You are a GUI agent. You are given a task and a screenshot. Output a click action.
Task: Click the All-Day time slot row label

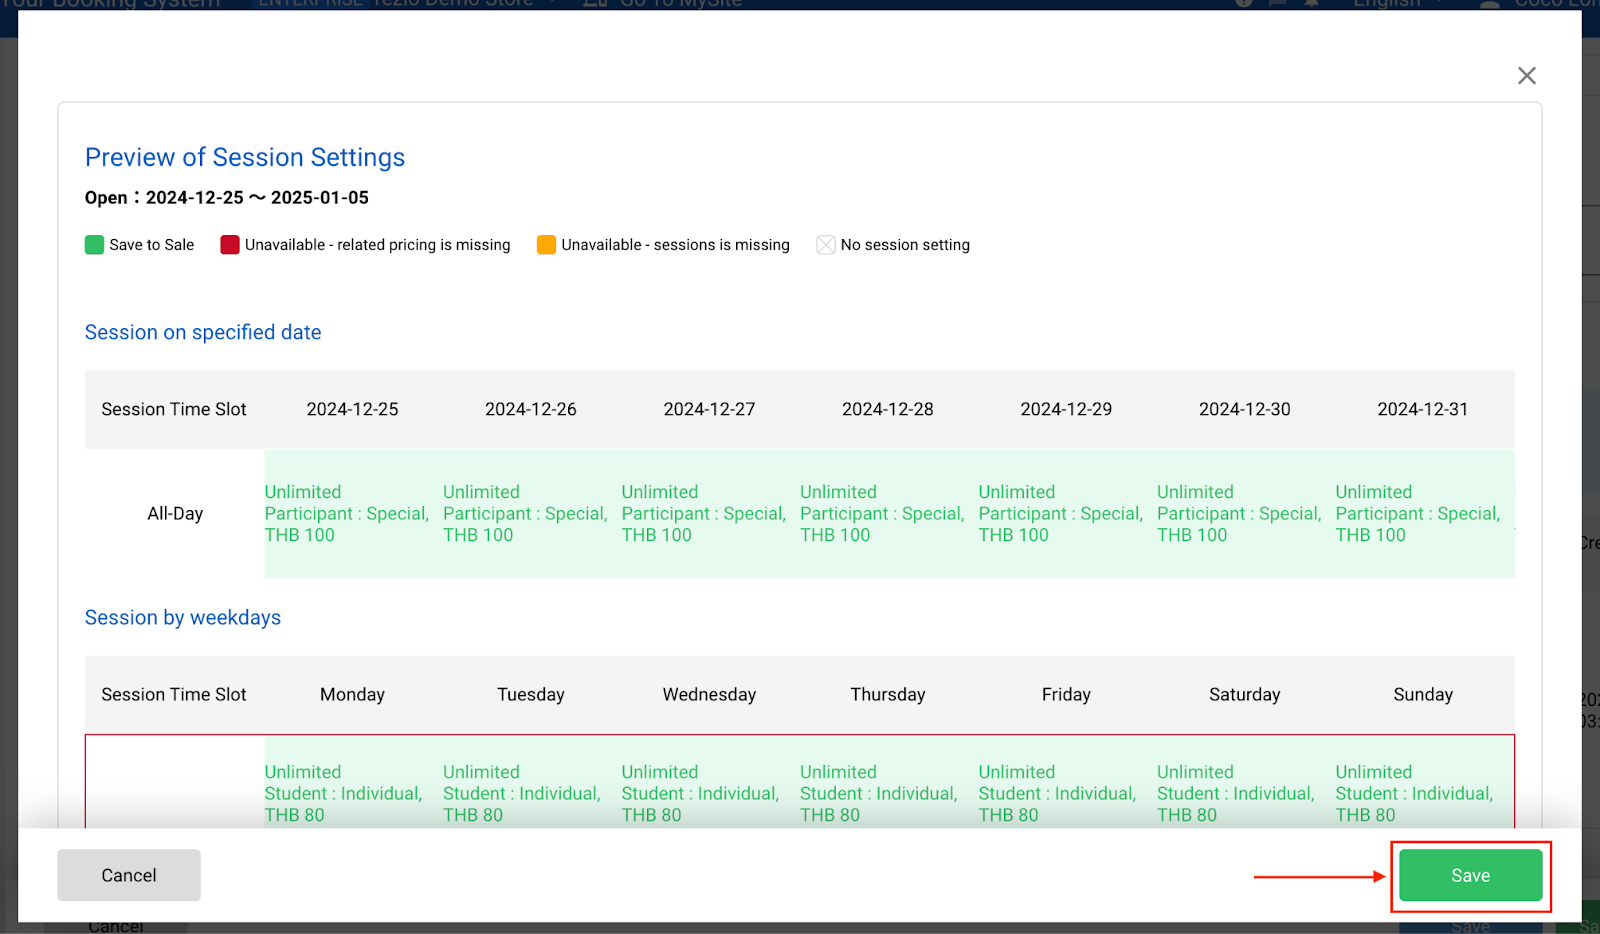point(175,514)
